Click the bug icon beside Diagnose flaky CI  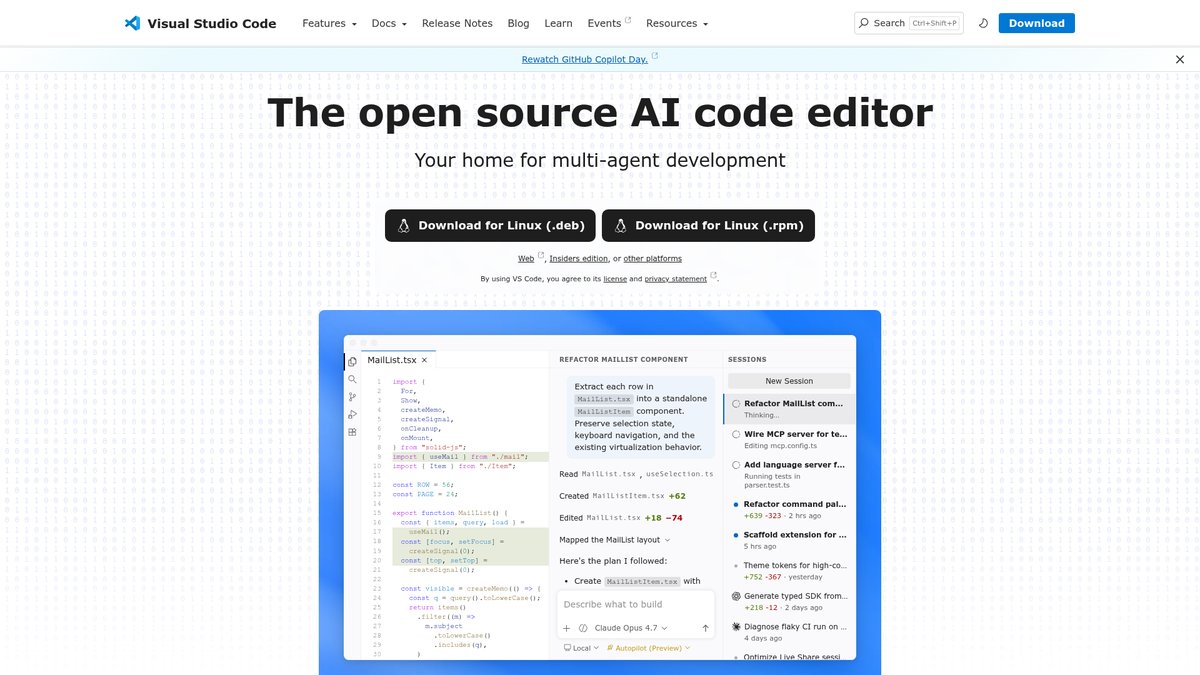pos(736,627)
